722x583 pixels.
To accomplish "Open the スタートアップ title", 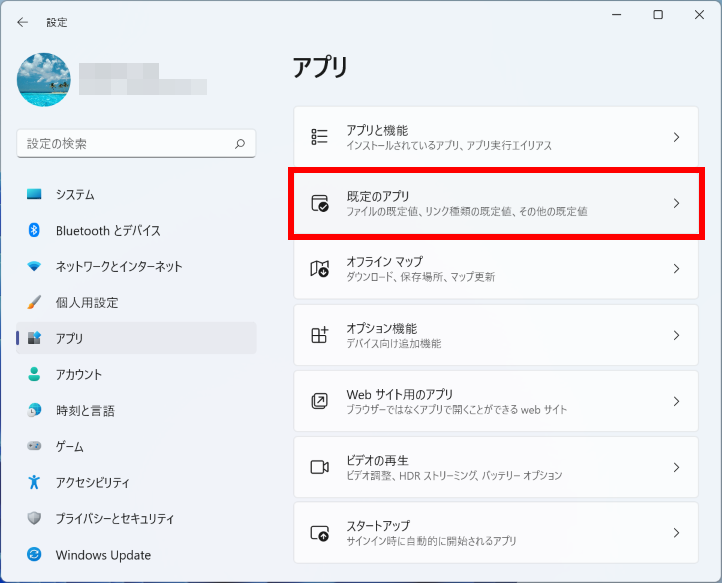I will (378, 526).
